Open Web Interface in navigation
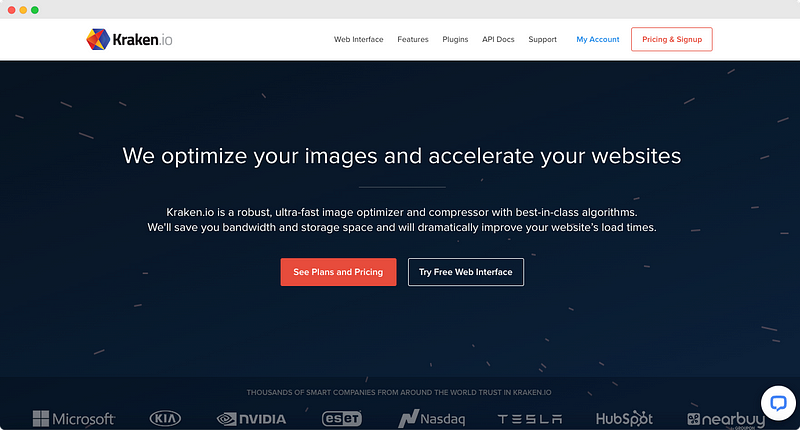Screen dimensions: 800x430 pyautogui.click(x=359, y=39)
